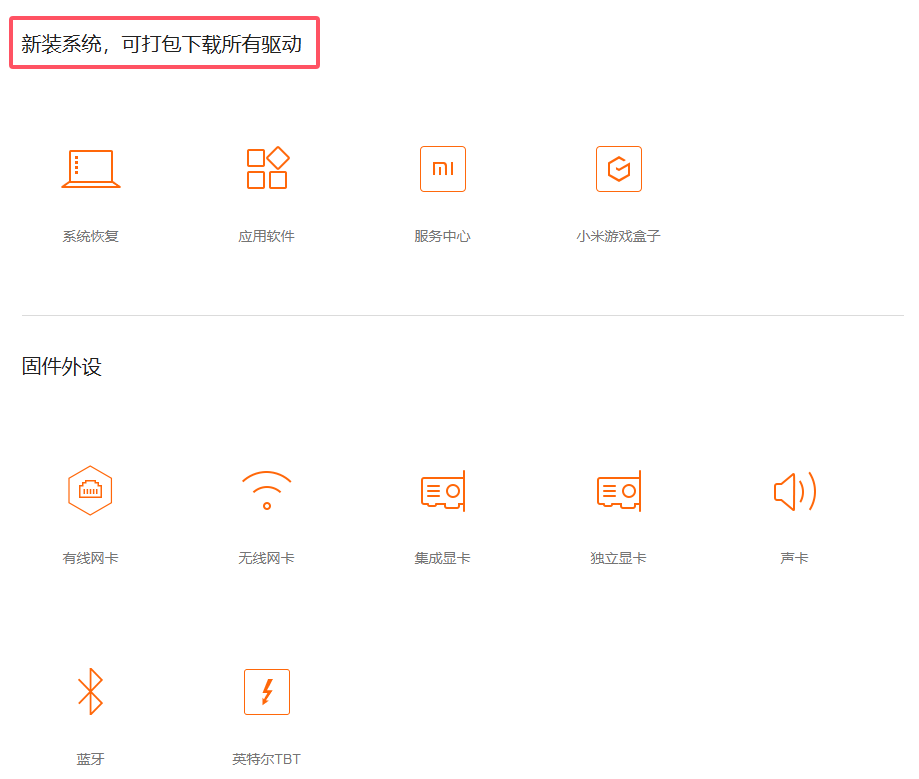Image resolution: width=919 pixels, height=779 pixels.
Task: Click the 应用软件 text label
Action: (267, 237)
